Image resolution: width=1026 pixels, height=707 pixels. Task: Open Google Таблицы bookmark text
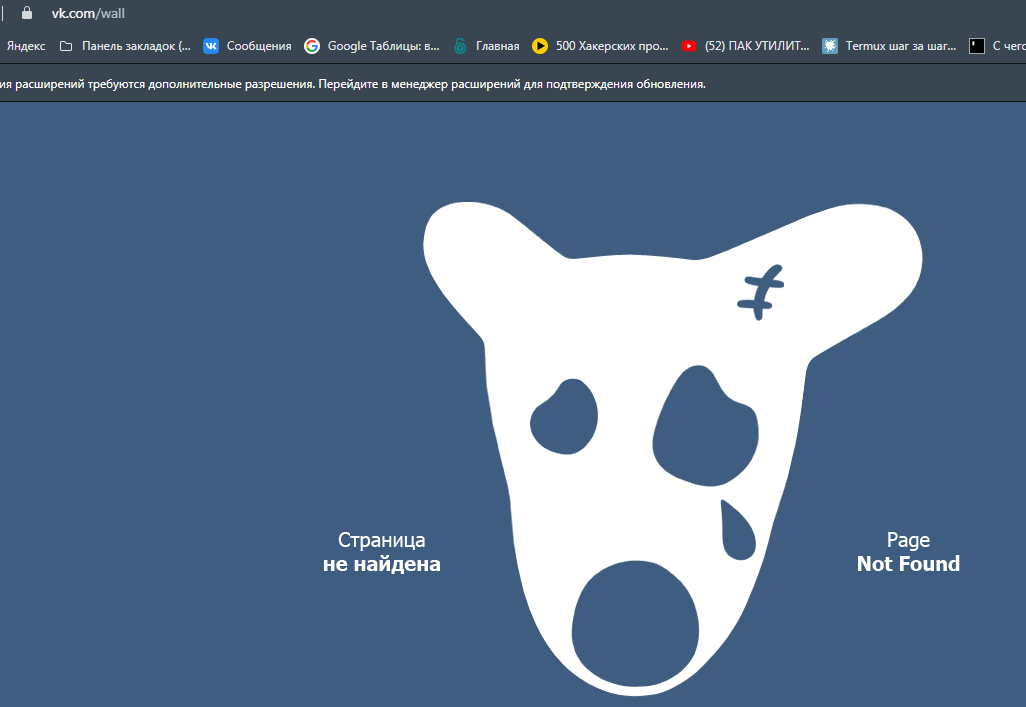click(x=383, y=46)
